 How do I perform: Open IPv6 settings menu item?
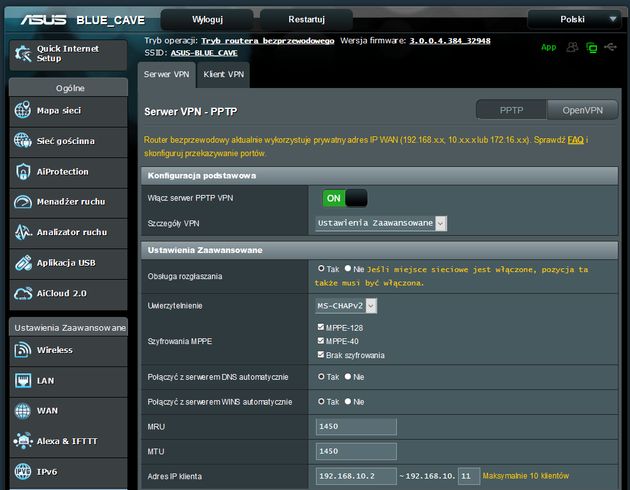click(x=68, y=472)
